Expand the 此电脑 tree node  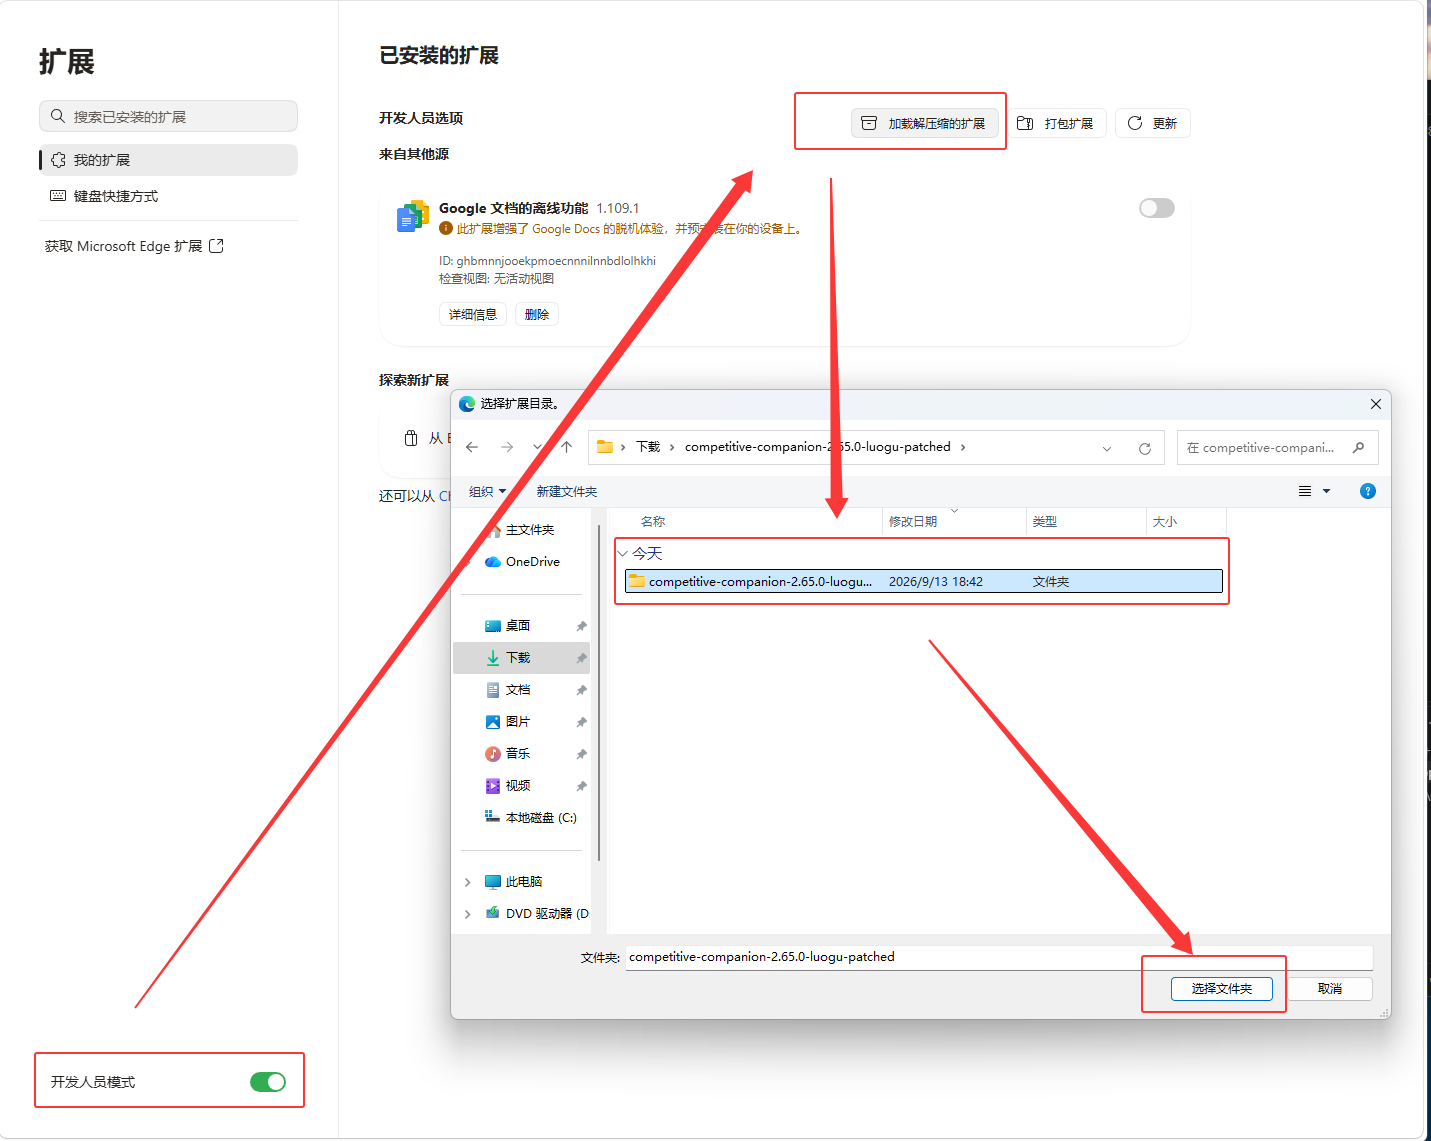(x=468, y=882)
